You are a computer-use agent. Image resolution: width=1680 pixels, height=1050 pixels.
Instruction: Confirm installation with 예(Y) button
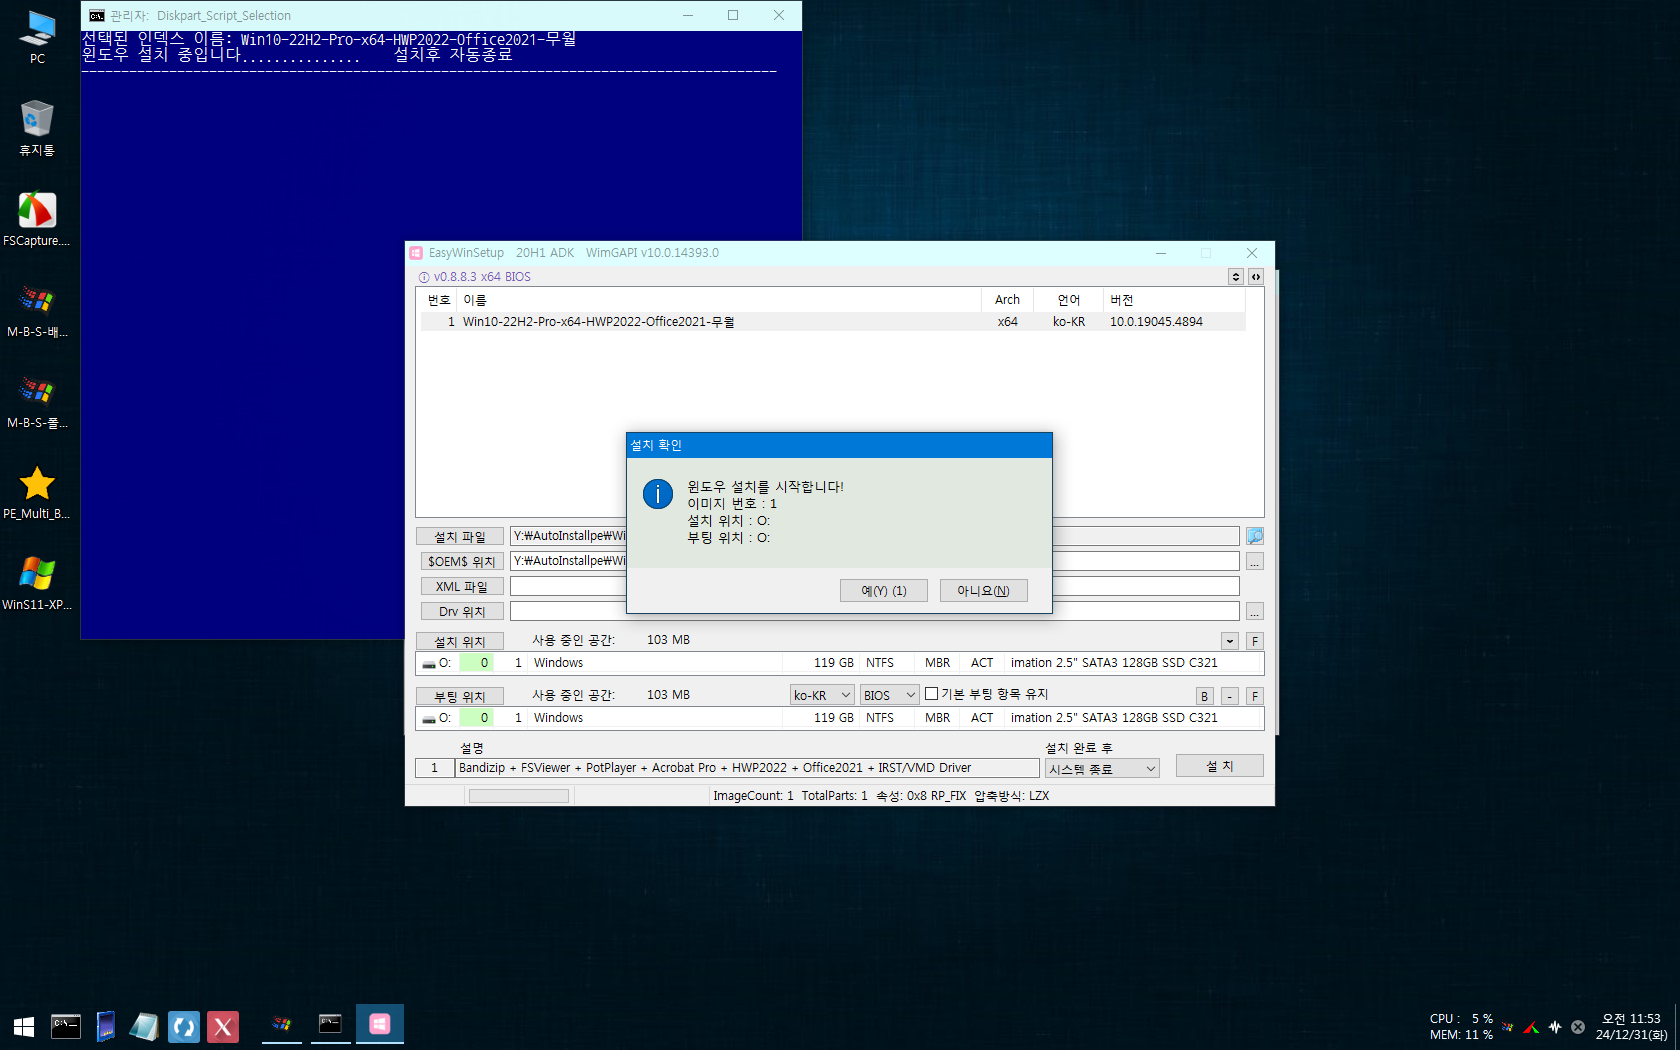(884, 591)
